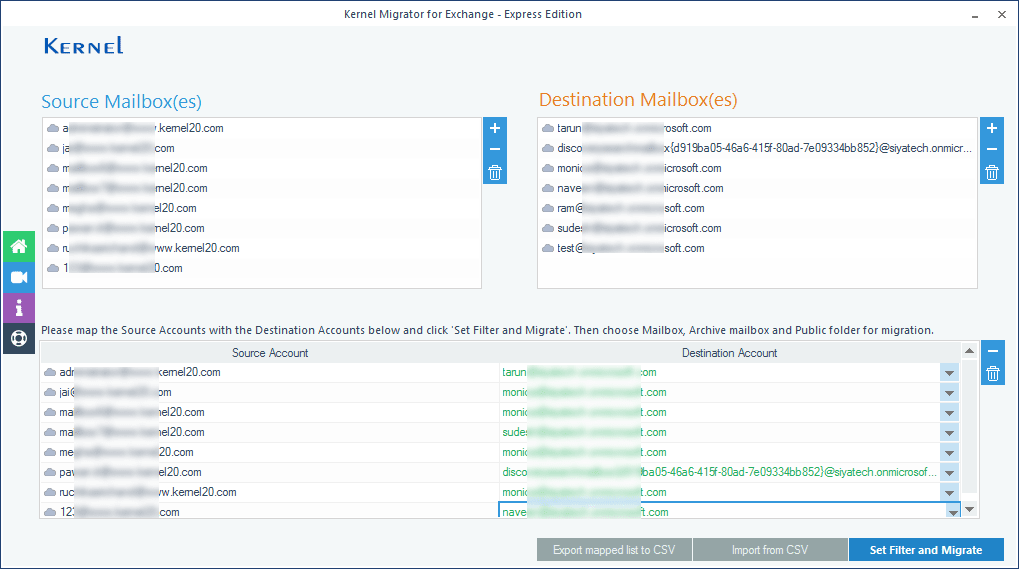Image resolution: width=1019 pixels, height=569 pixels.
Task: Click the Destination Account column header
Action: [x=729, y=353]
